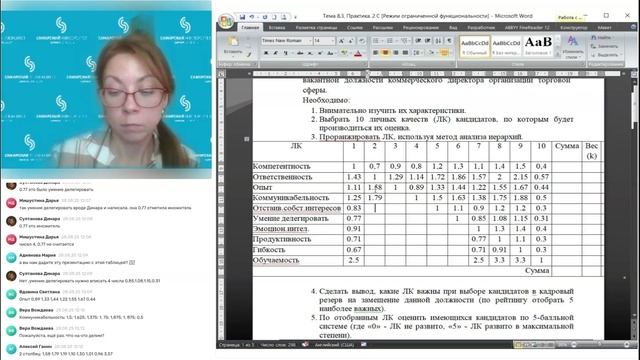Open the ABBYY FineReader 12 tab

coord(527,28)
